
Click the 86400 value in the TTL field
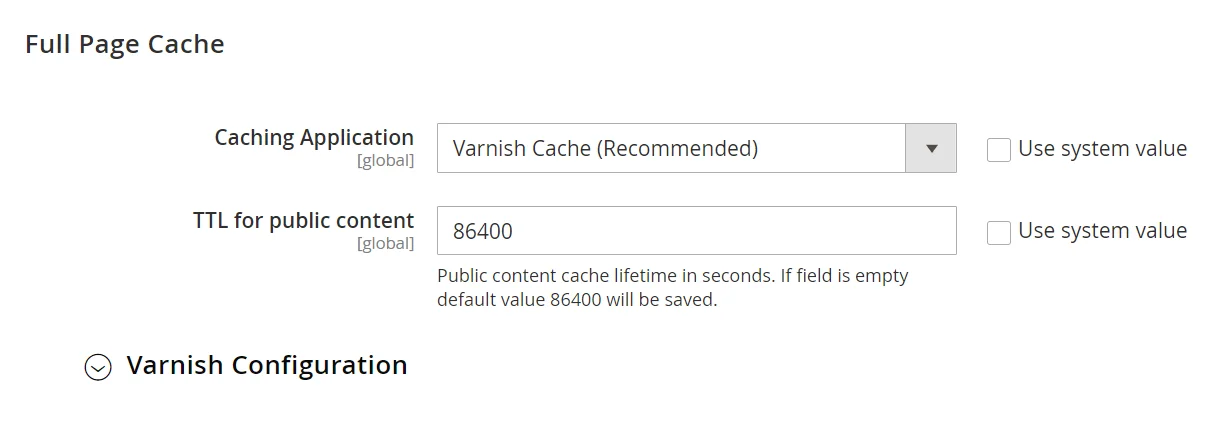(x=483, y=232)
